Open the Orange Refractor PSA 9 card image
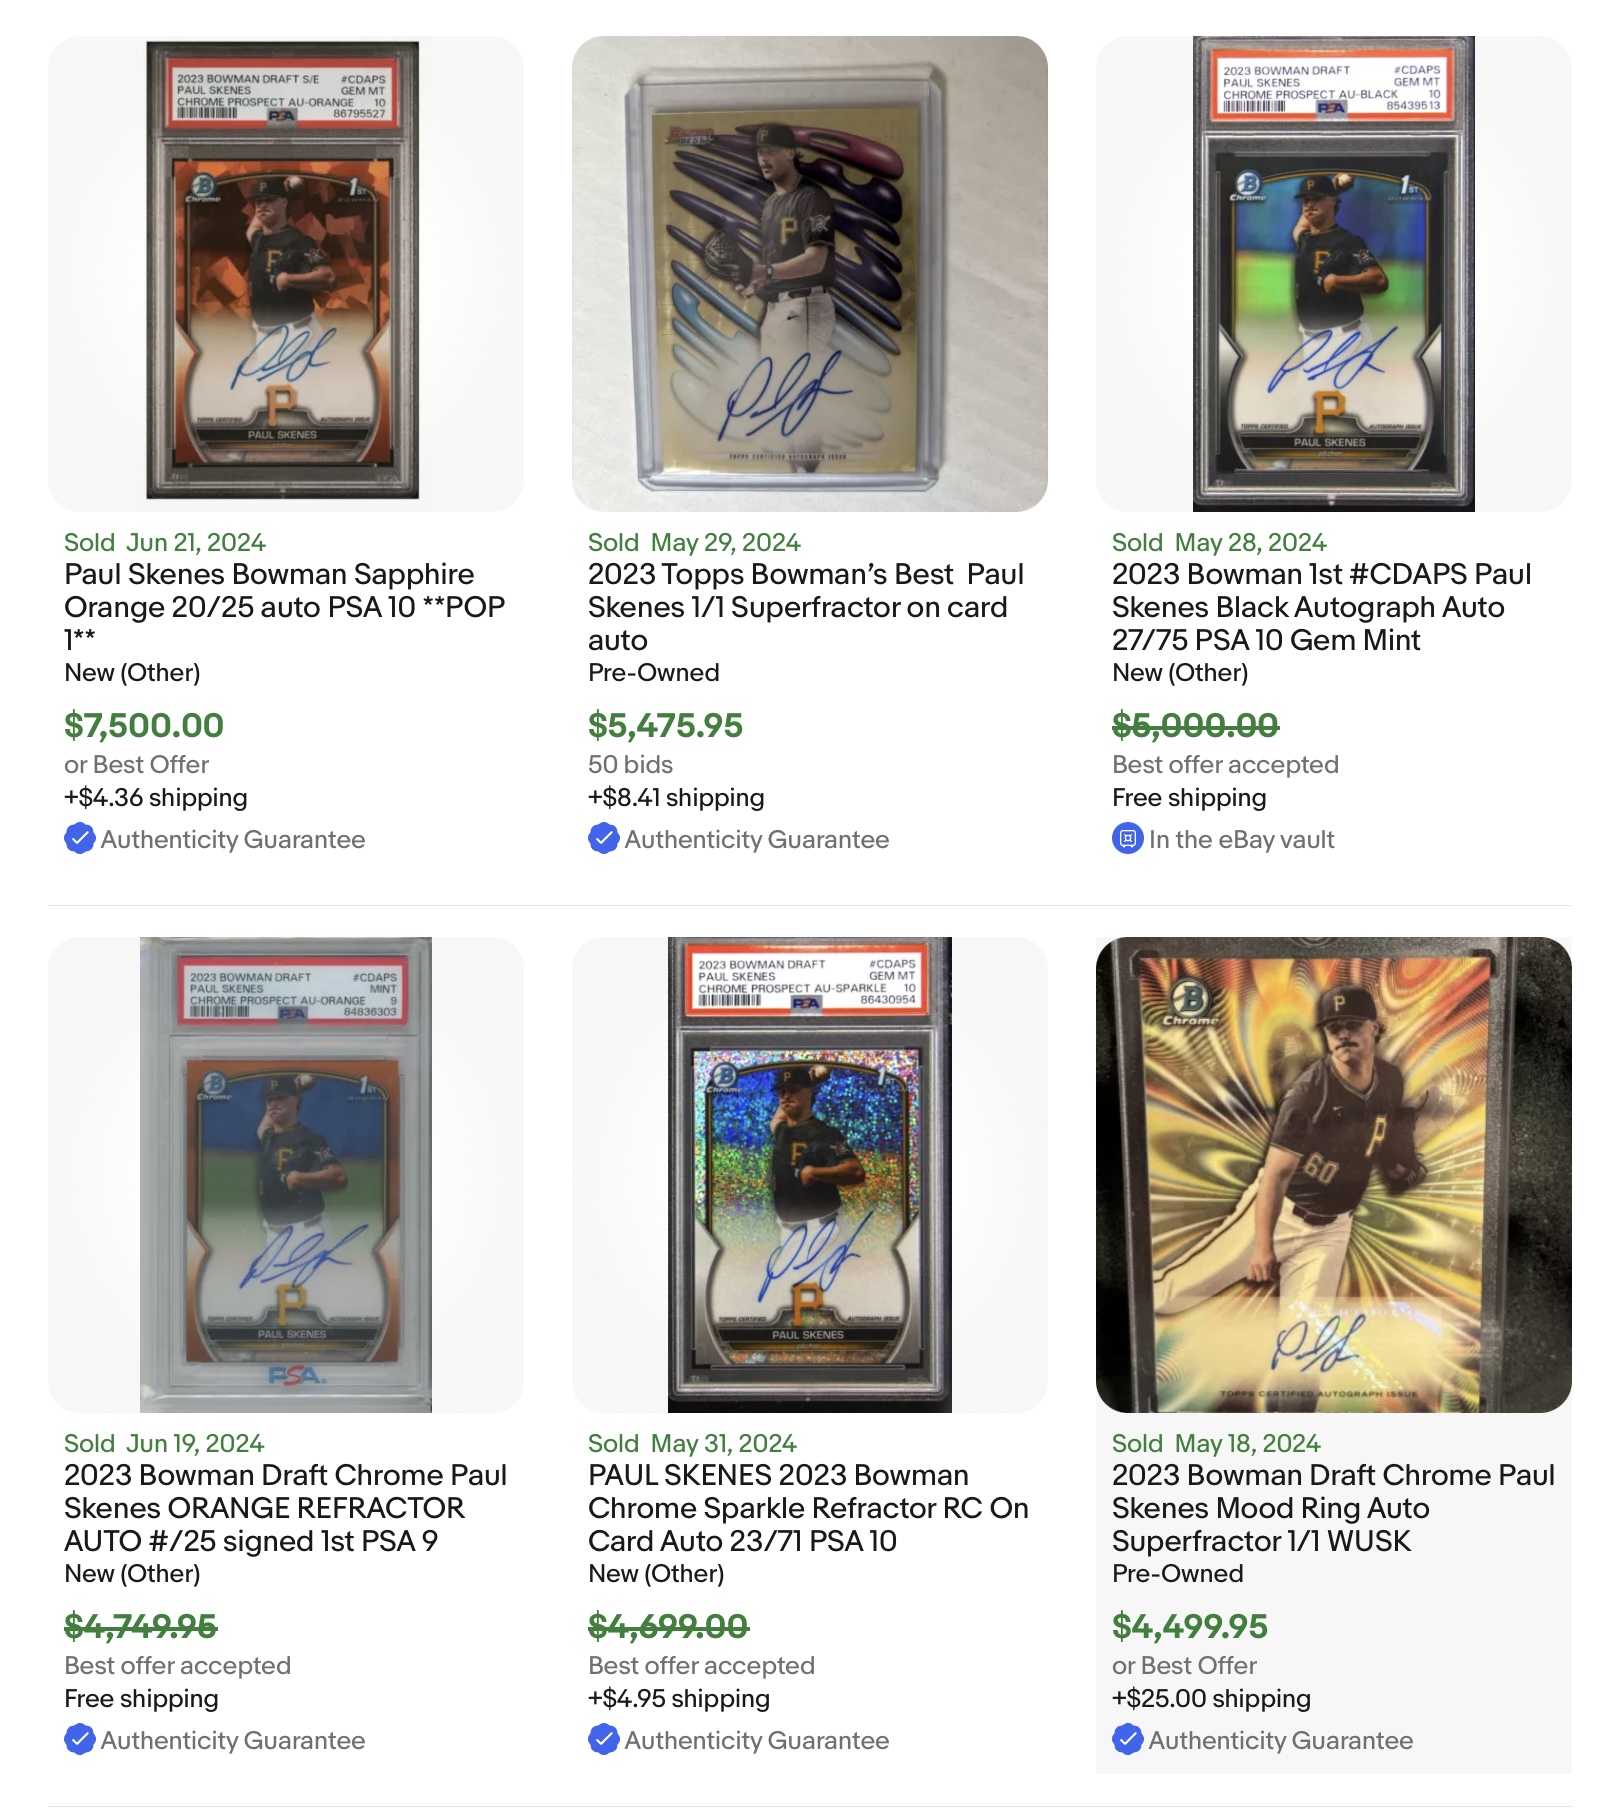 pos(286,1175)
